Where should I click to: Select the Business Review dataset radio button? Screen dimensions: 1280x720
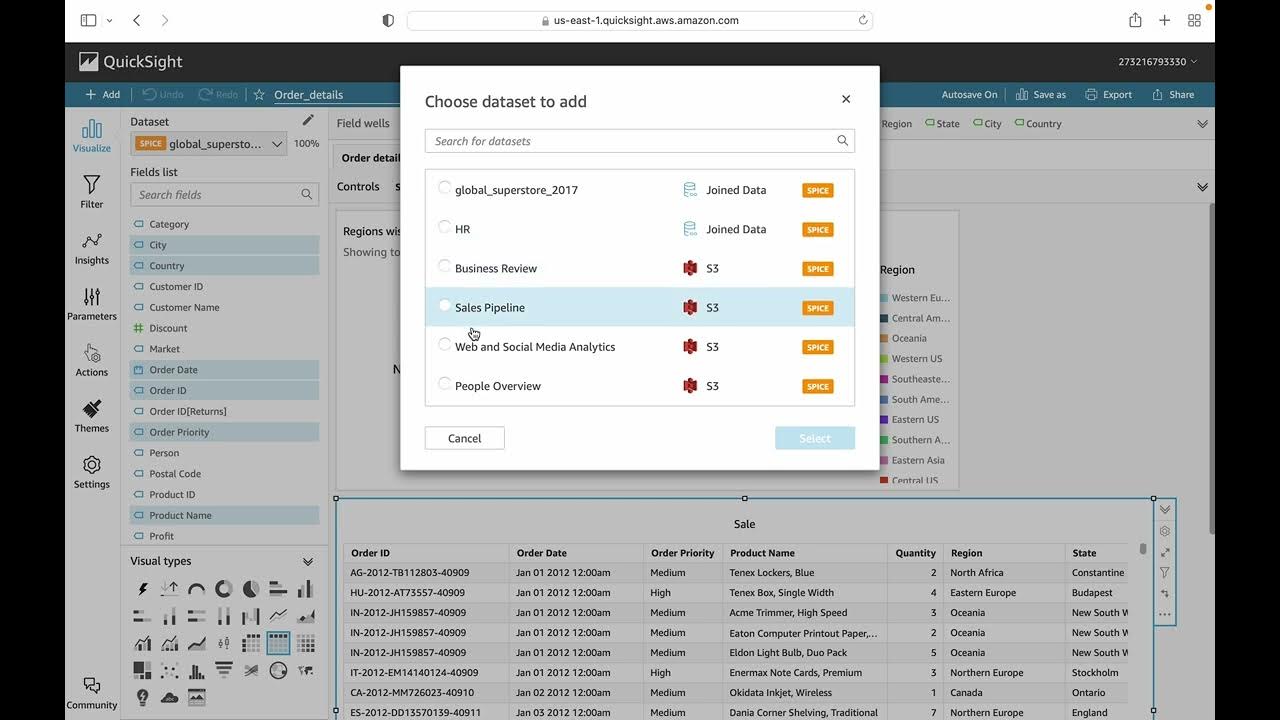point(445,266)
